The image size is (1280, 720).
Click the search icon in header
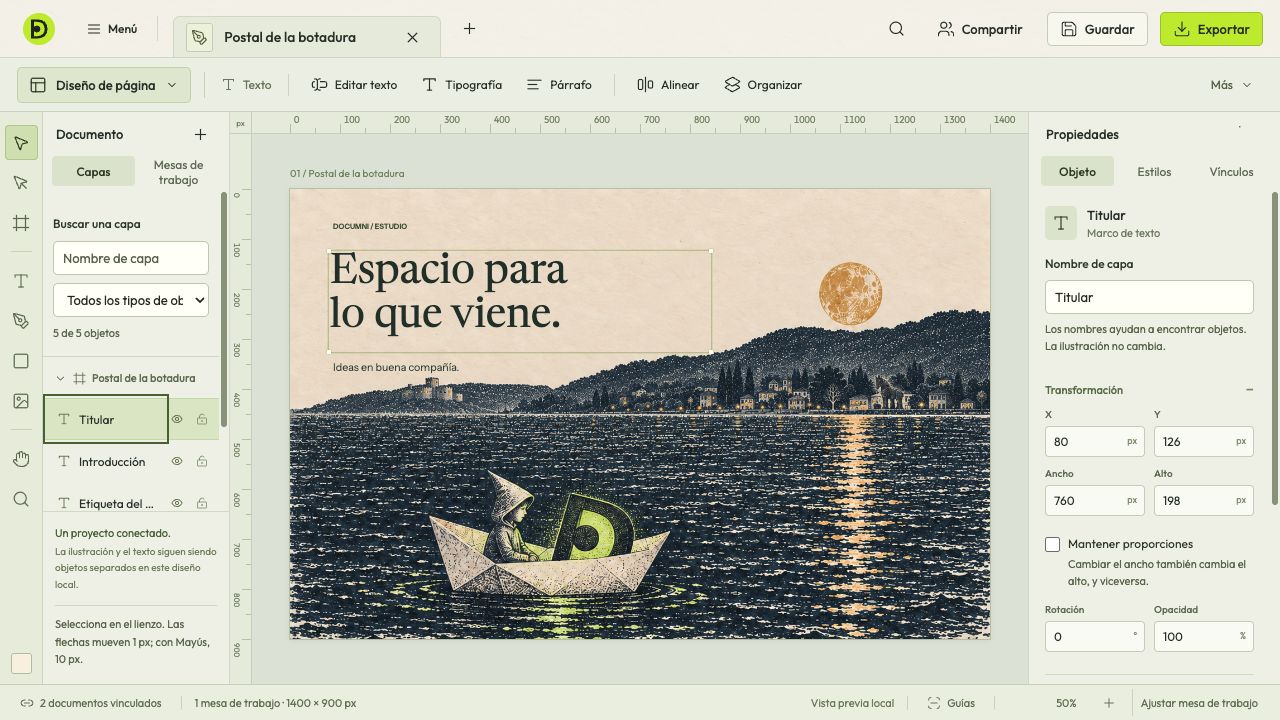tap(896, 29)
